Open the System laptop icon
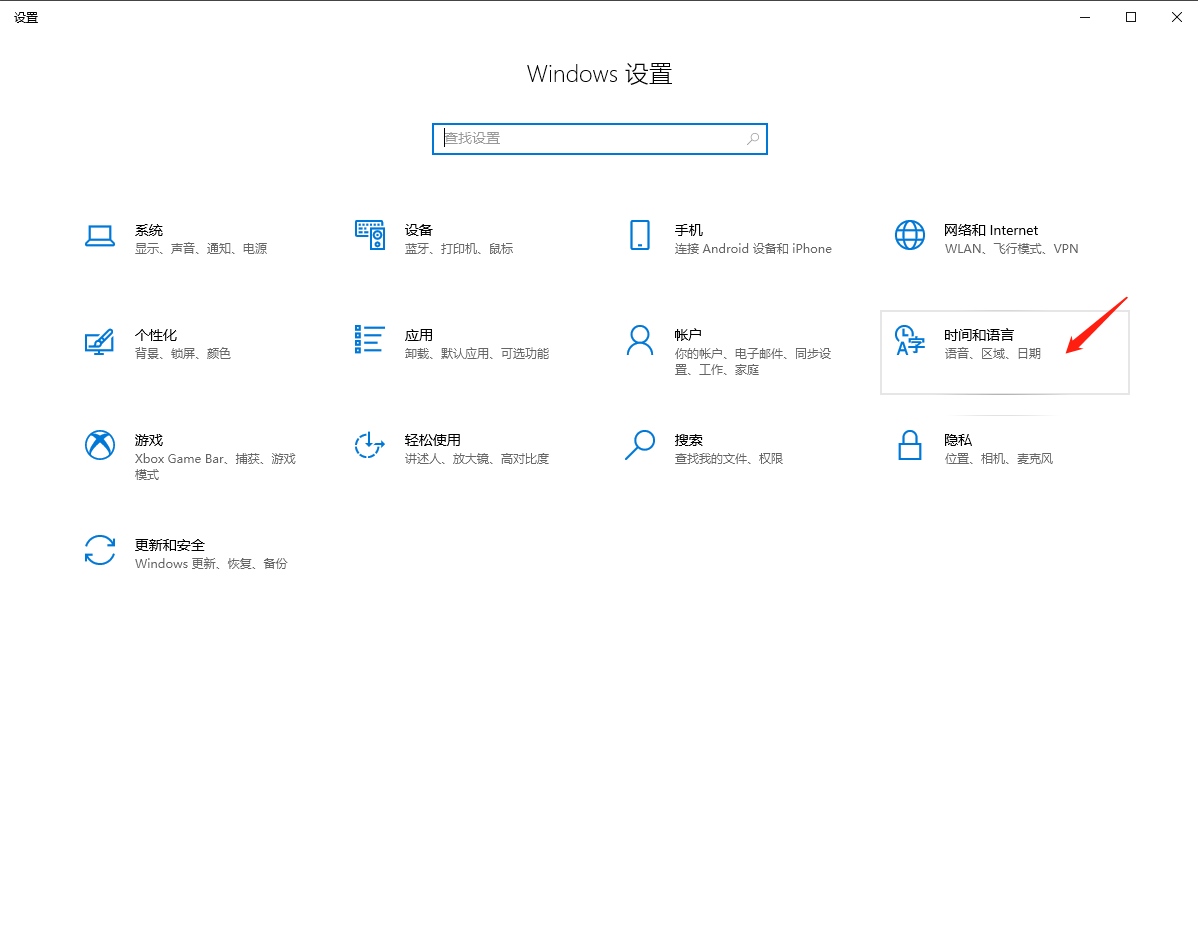 (100, 236)
